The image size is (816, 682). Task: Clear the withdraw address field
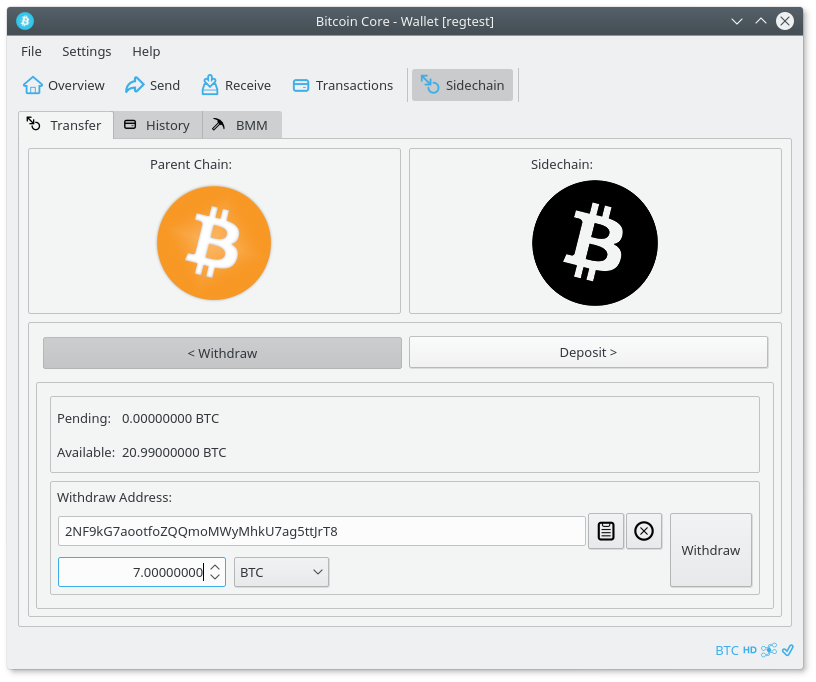tap(644, 531)
